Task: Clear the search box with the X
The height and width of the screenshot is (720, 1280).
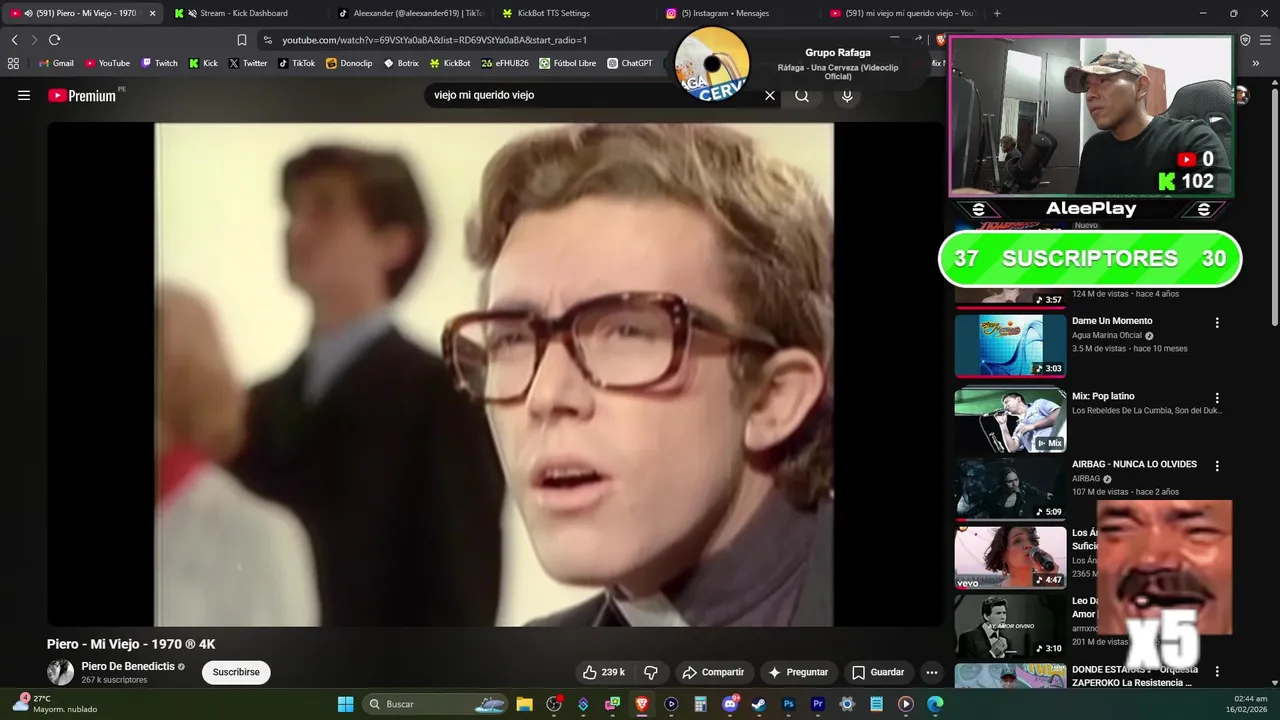Action: coord(770,96)
